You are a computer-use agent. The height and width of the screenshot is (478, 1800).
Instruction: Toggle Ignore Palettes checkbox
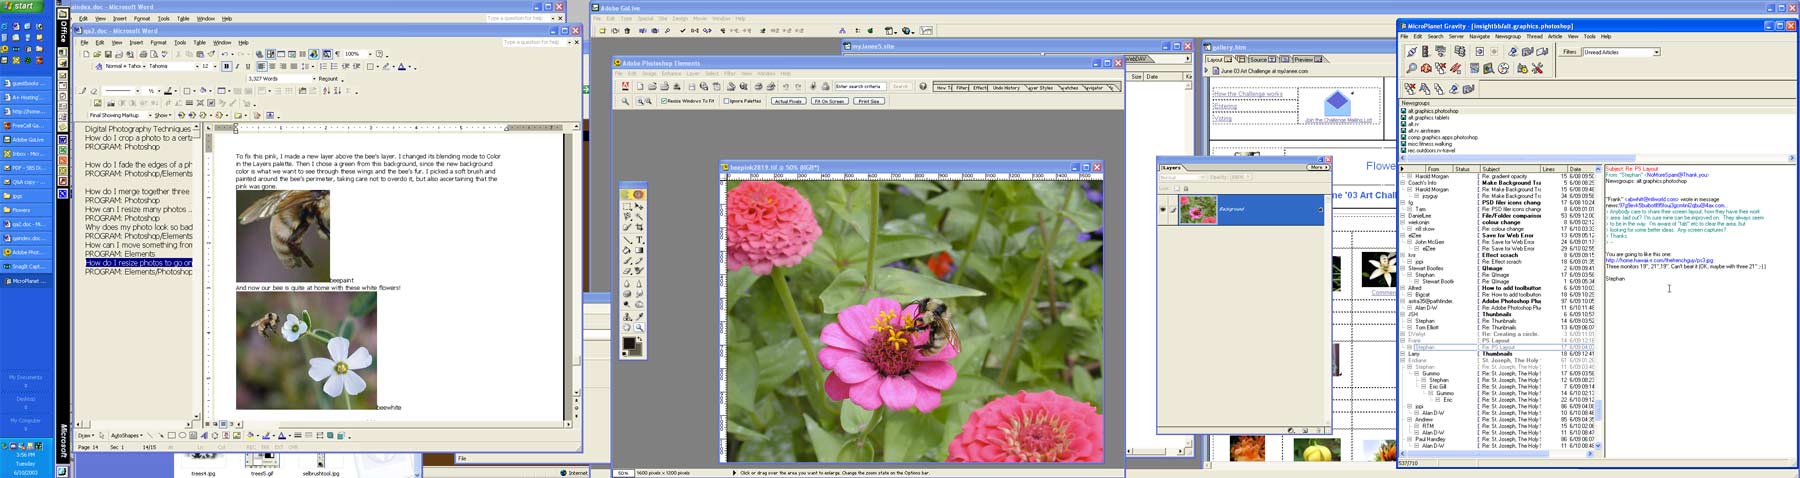[726, 101]
